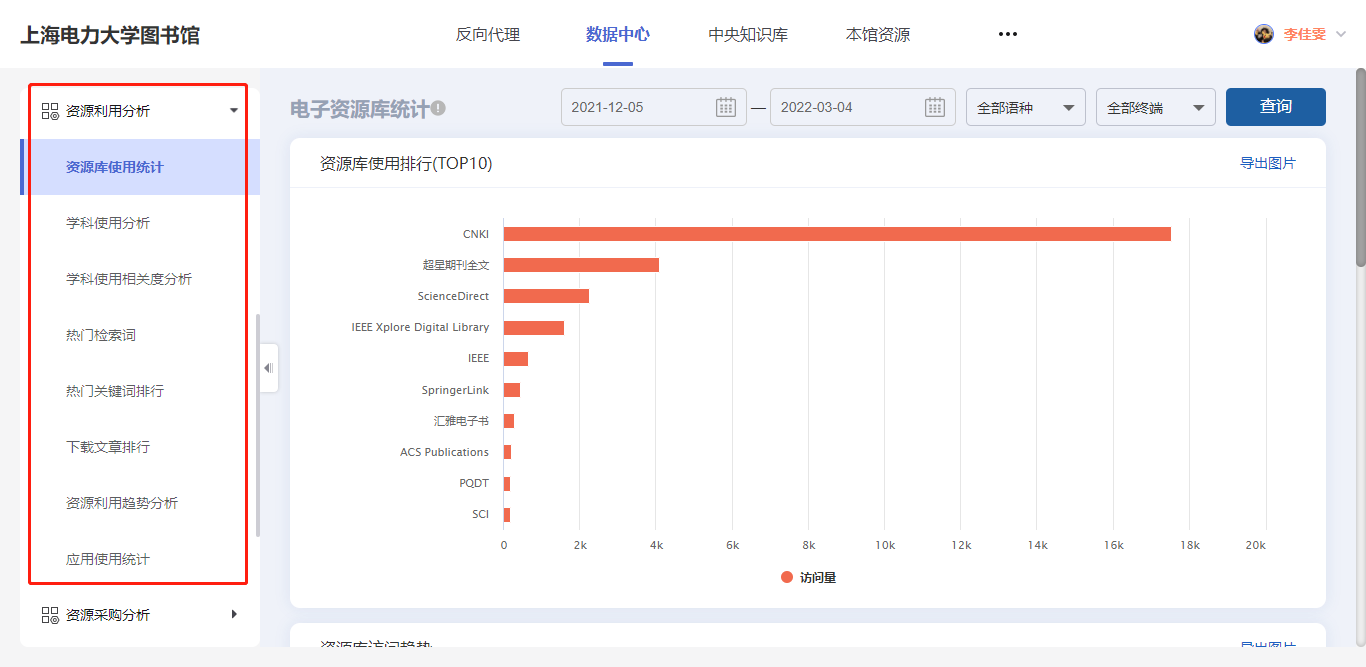Screen dimensions: 1366x667
Task: Click the CNKI bar in the chart
Action: (x=837, y=234)
